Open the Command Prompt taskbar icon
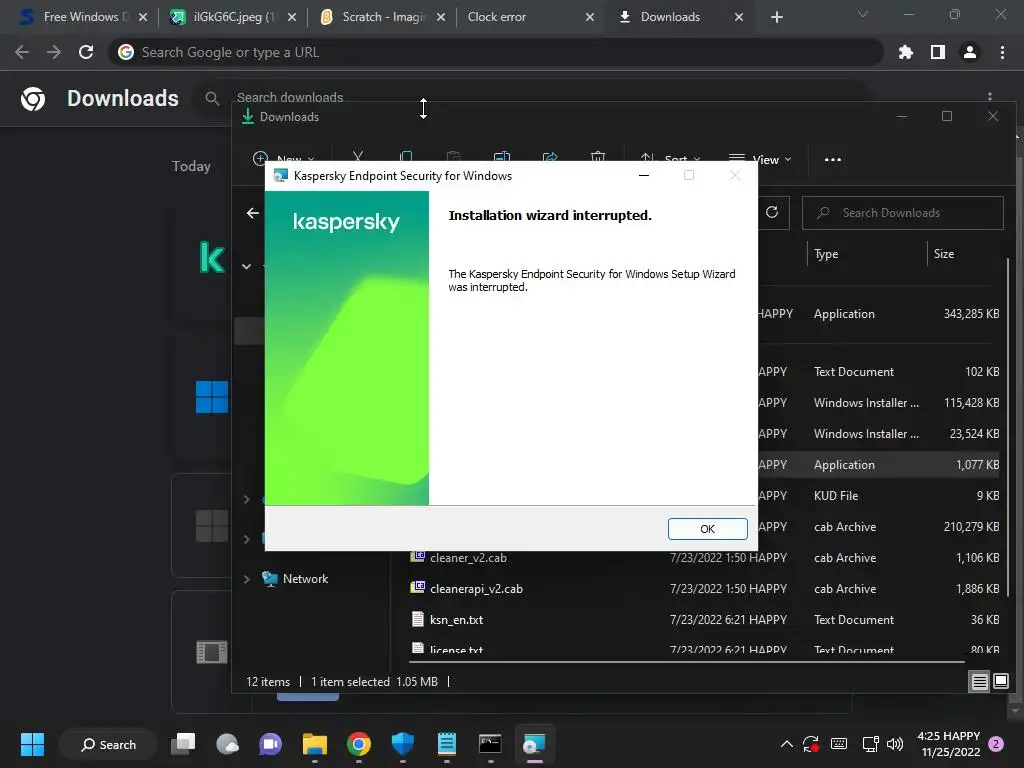Viewport: 1024px width, 768px height. (490, 744)
